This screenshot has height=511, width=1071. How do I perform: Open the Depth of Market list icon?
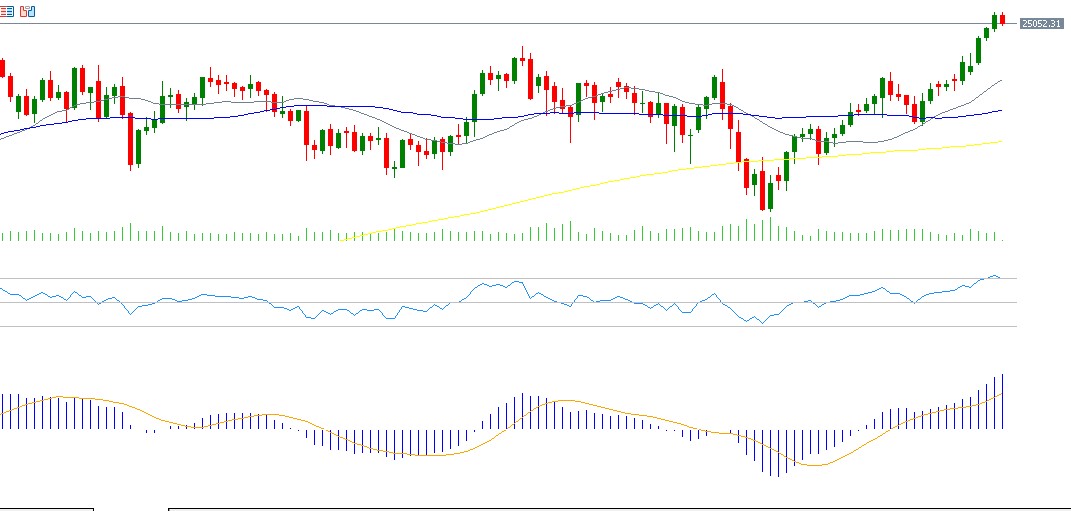pyautogui.click(x=9, y=11)
